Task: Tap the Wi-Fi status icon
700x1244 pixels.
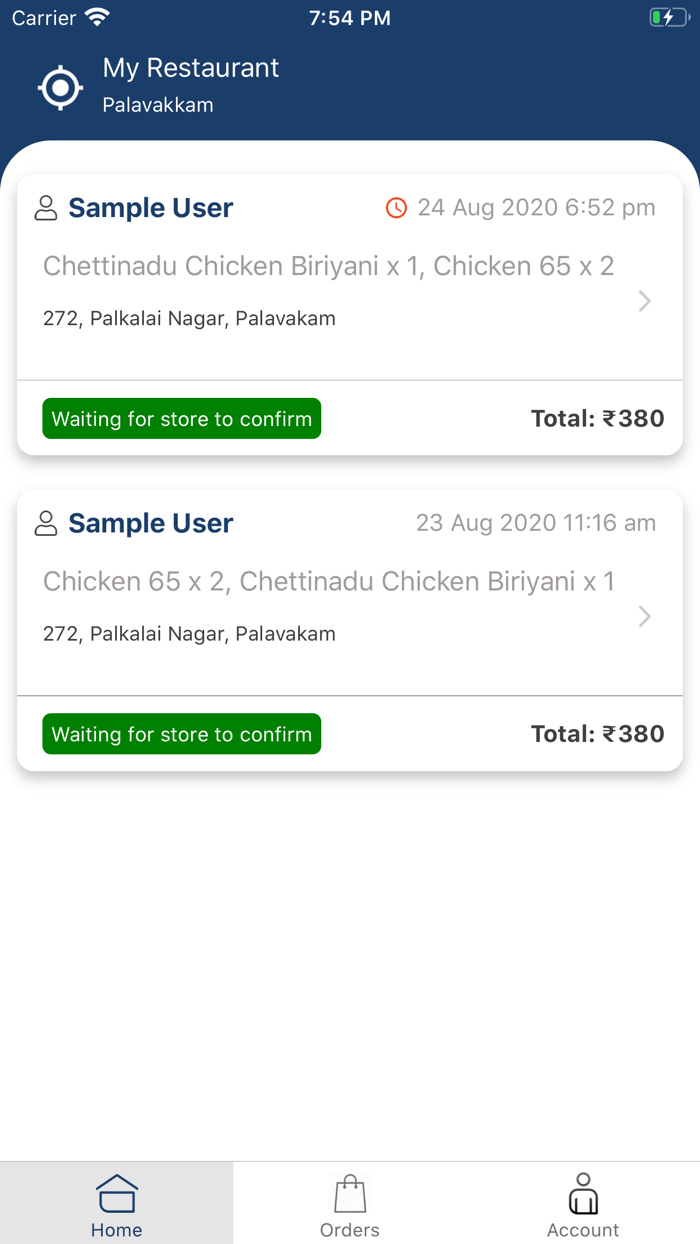Action: [97, 18]
